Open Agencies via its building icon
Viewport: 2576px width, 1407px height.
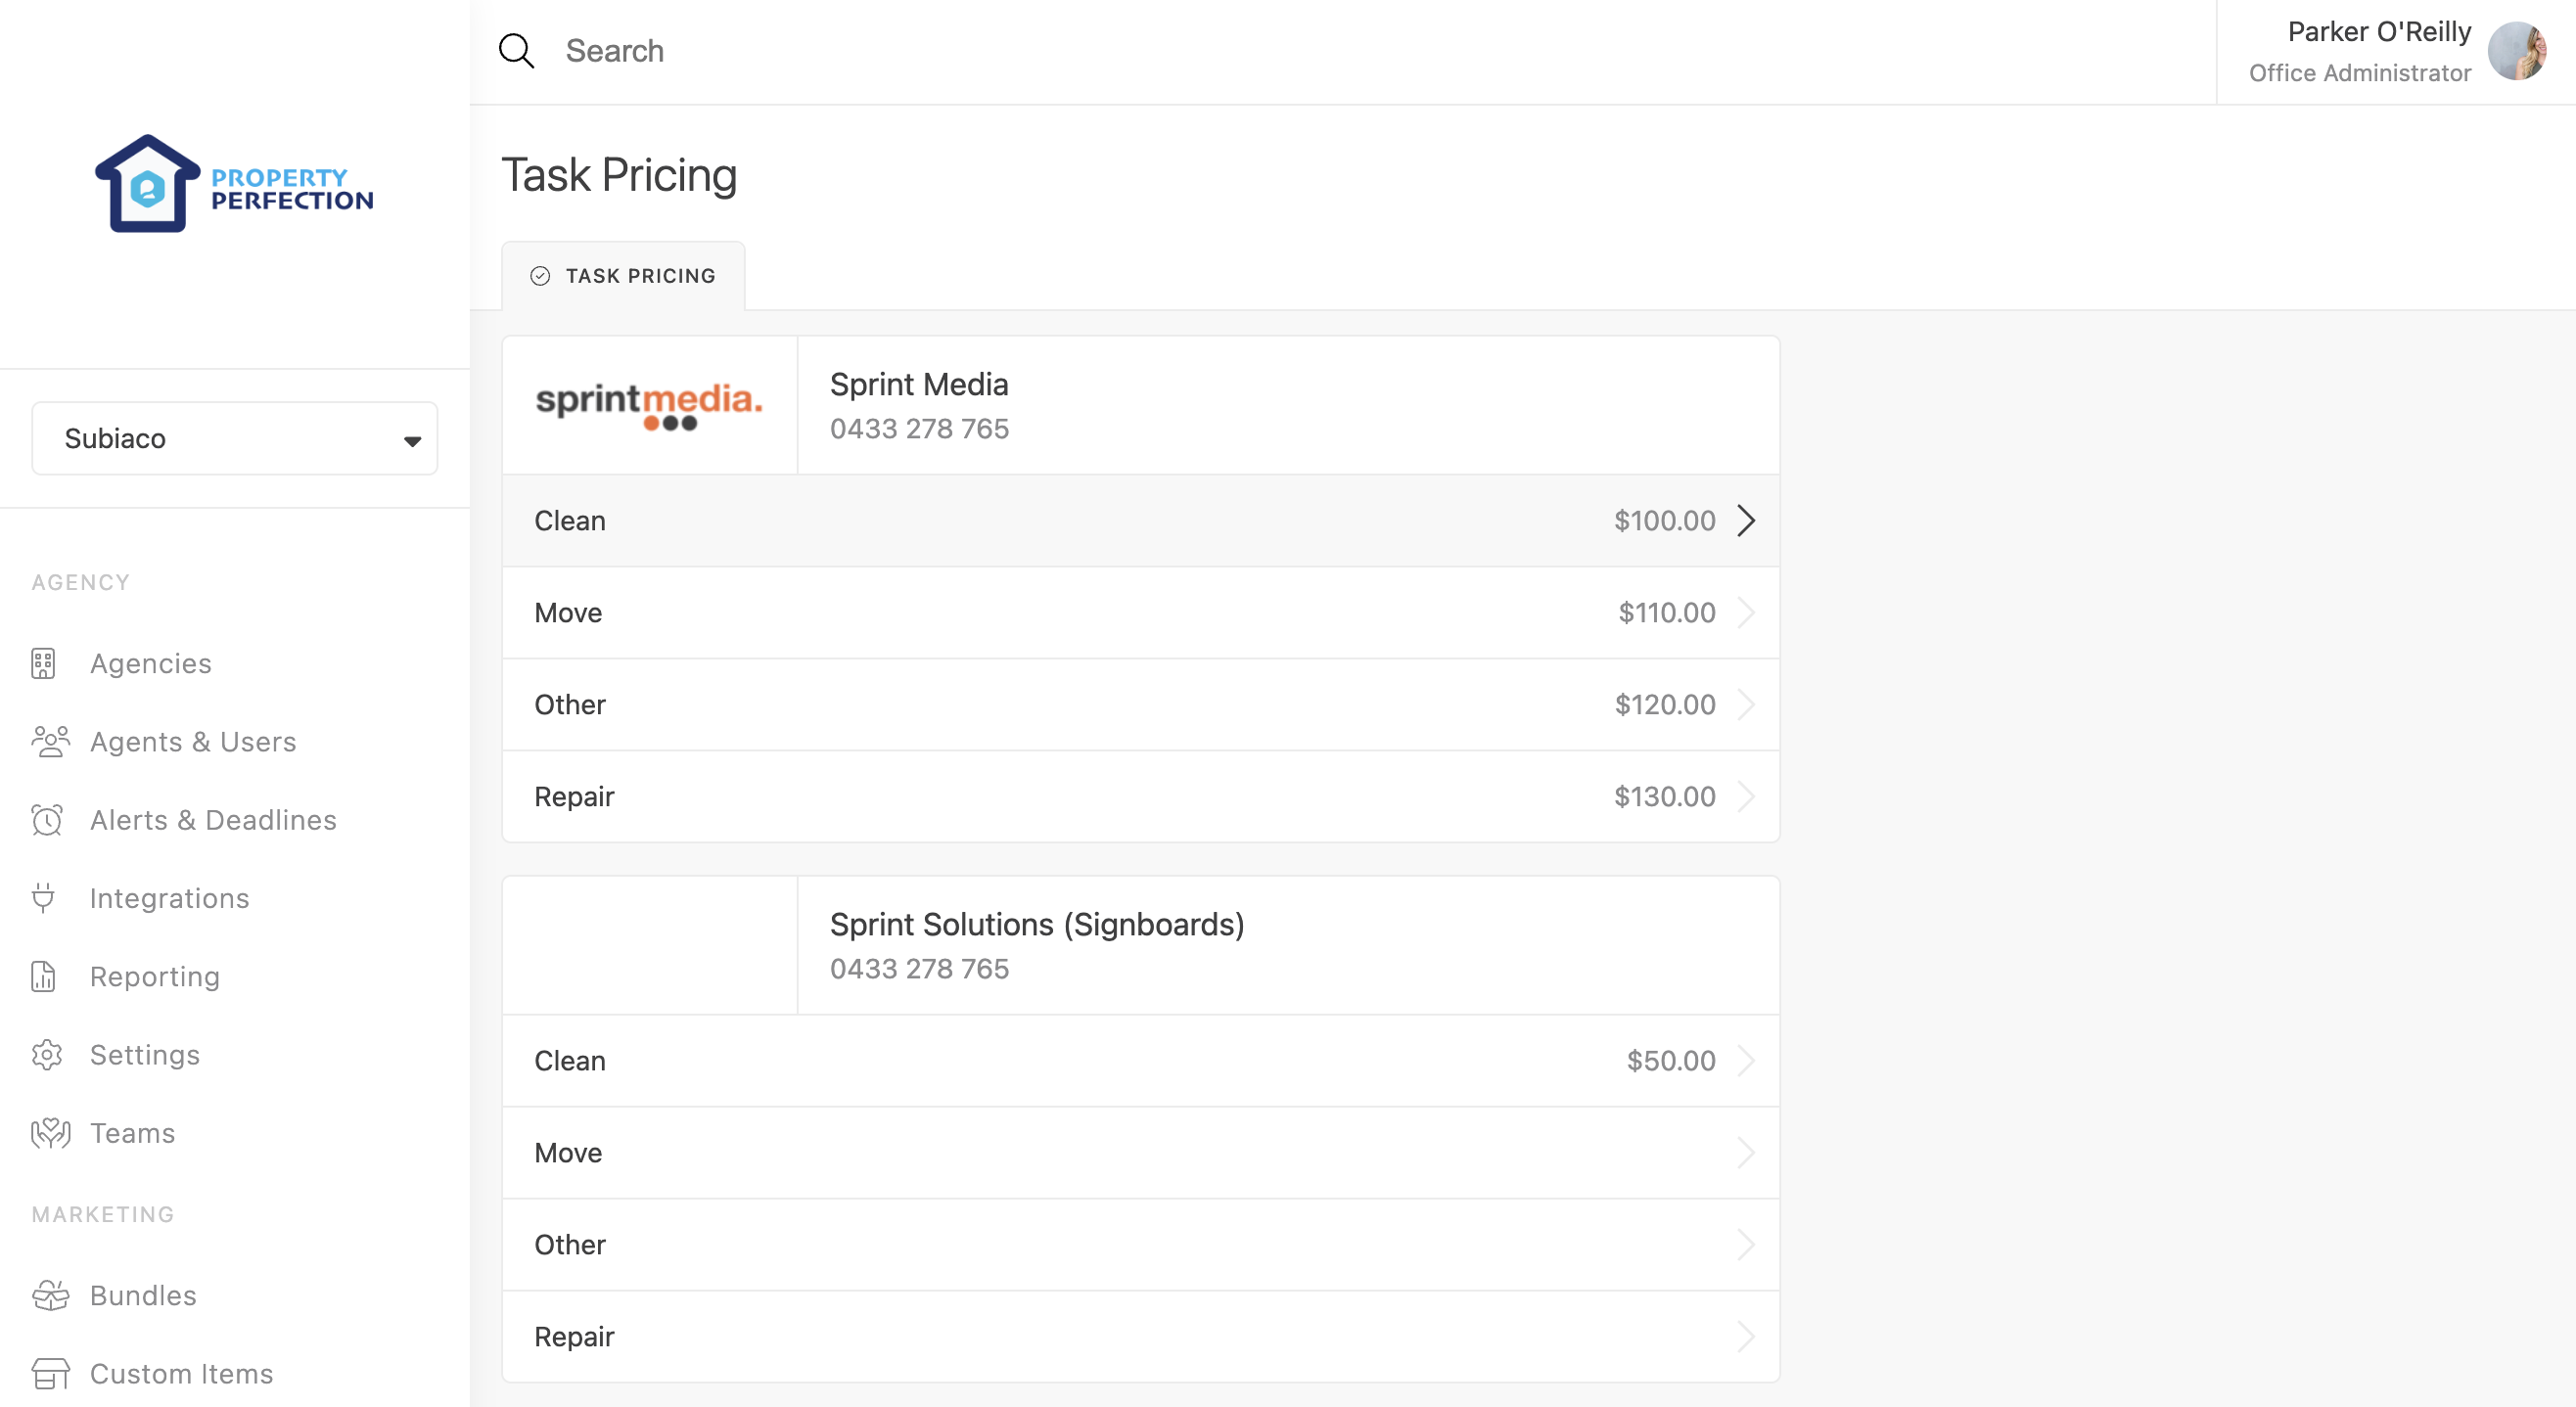click(43, 664)
